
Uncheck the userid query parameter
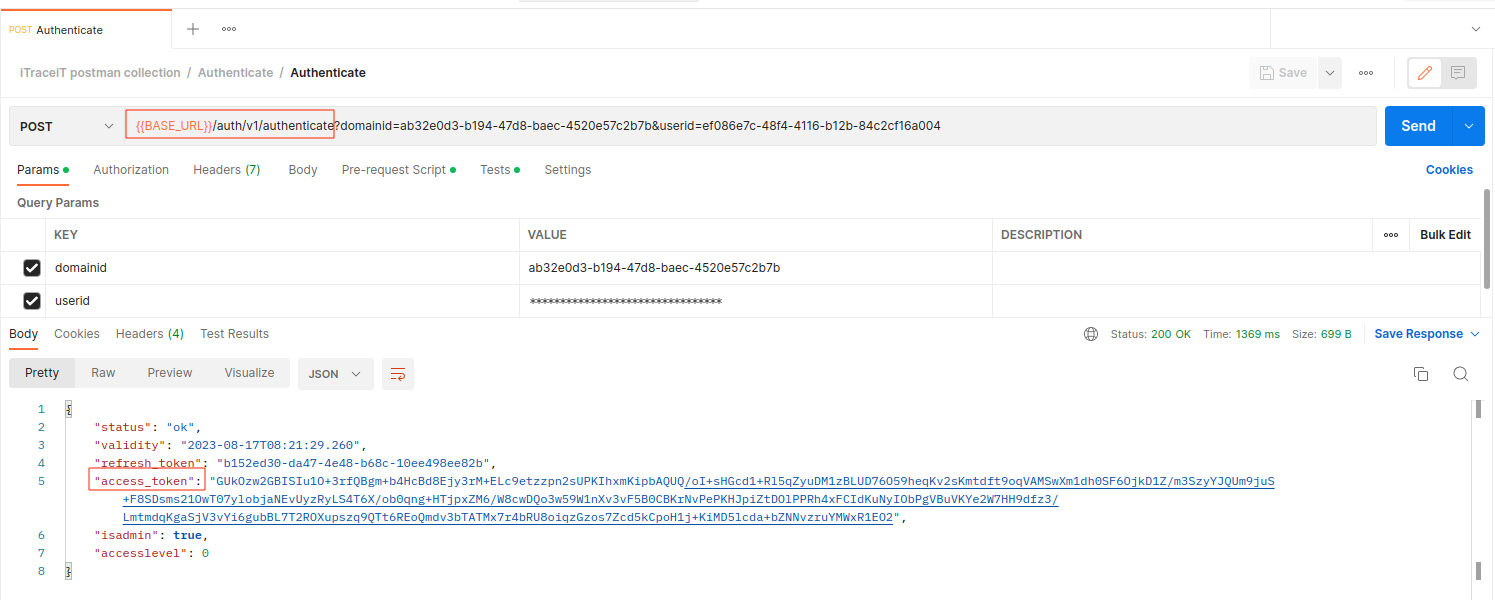pyautogui.click(x=32, y=301)
